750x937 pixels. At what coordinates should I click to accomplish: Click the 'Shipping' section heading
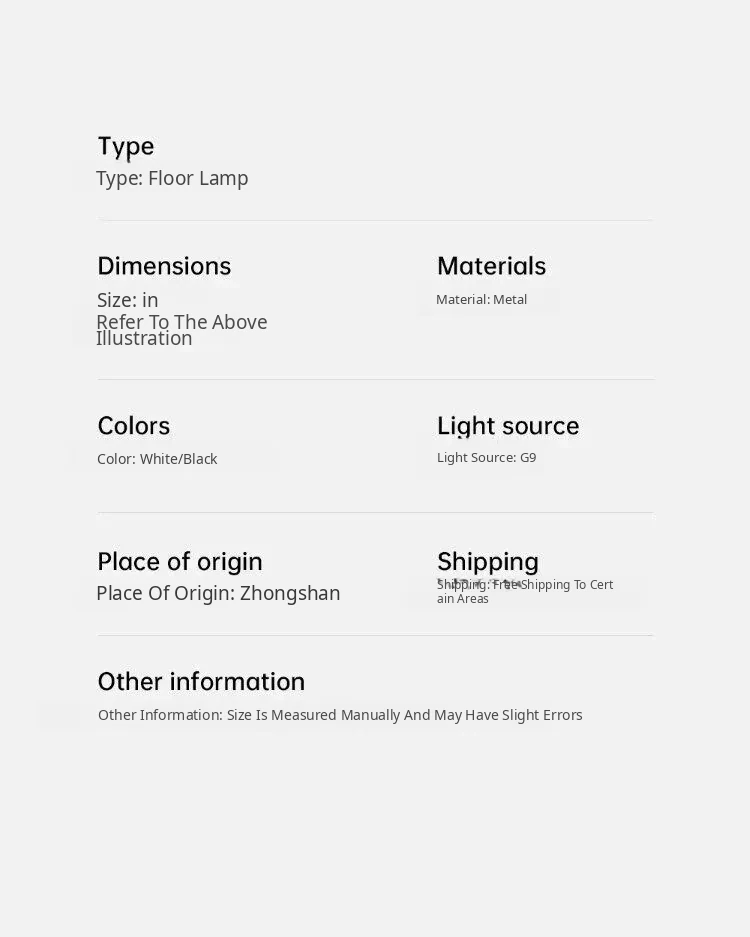(x=487, y=561)
